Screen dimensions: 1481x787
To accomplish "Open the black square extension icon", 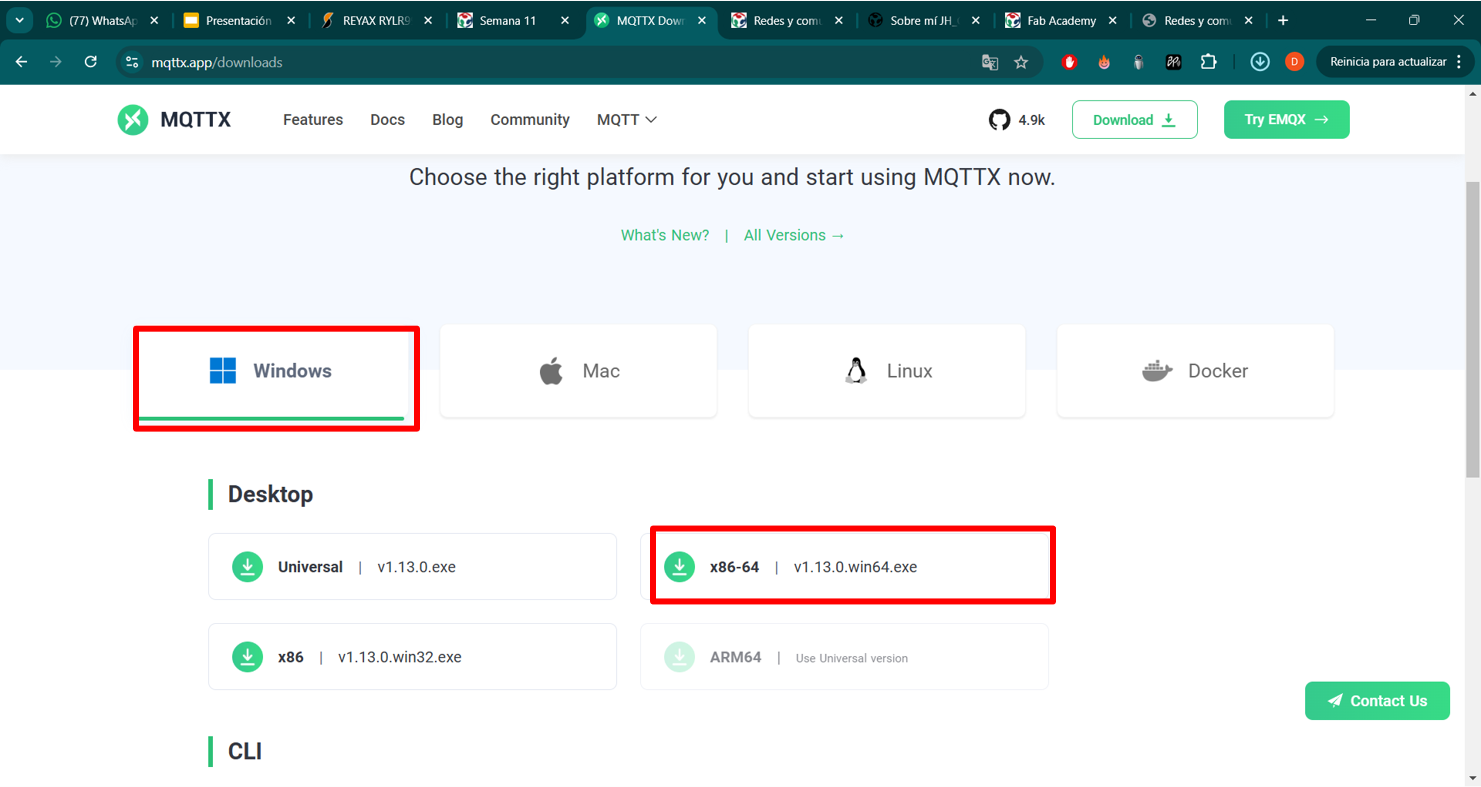I will [x=1174, y=62].
